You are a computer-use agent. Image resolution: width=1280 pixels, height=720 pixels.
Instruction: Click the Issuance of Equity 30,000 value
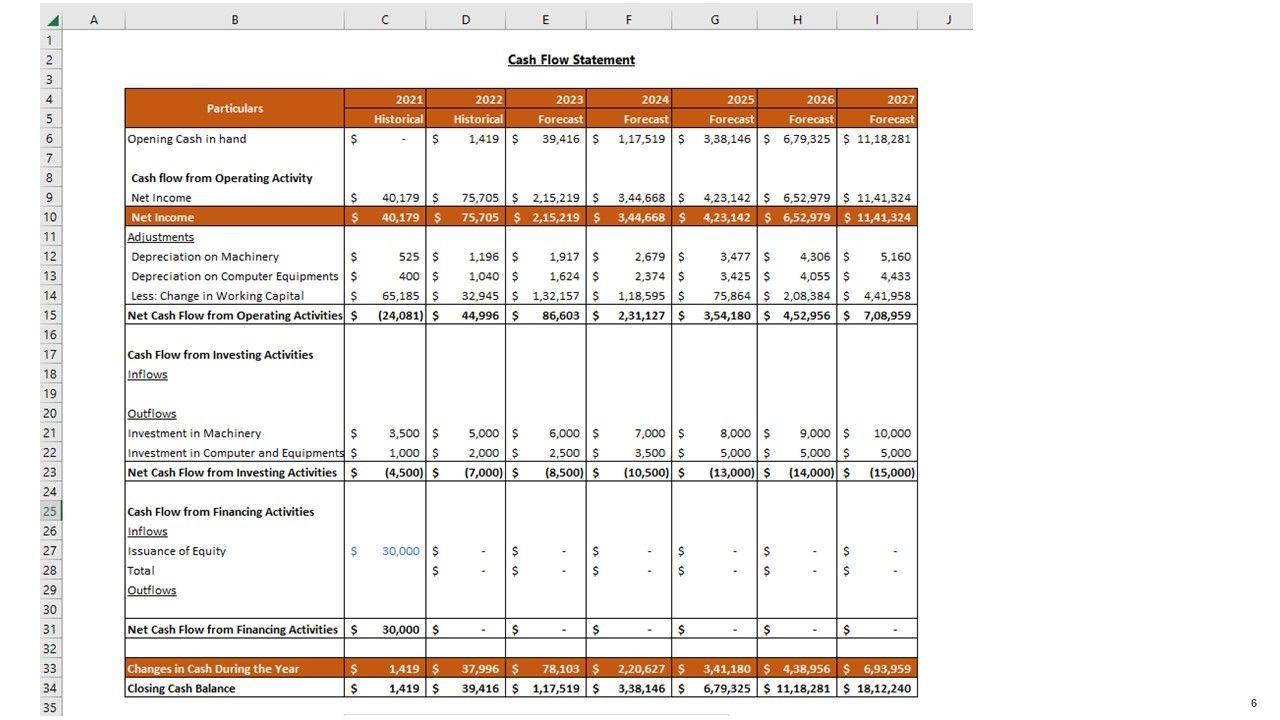pos(400,551)
